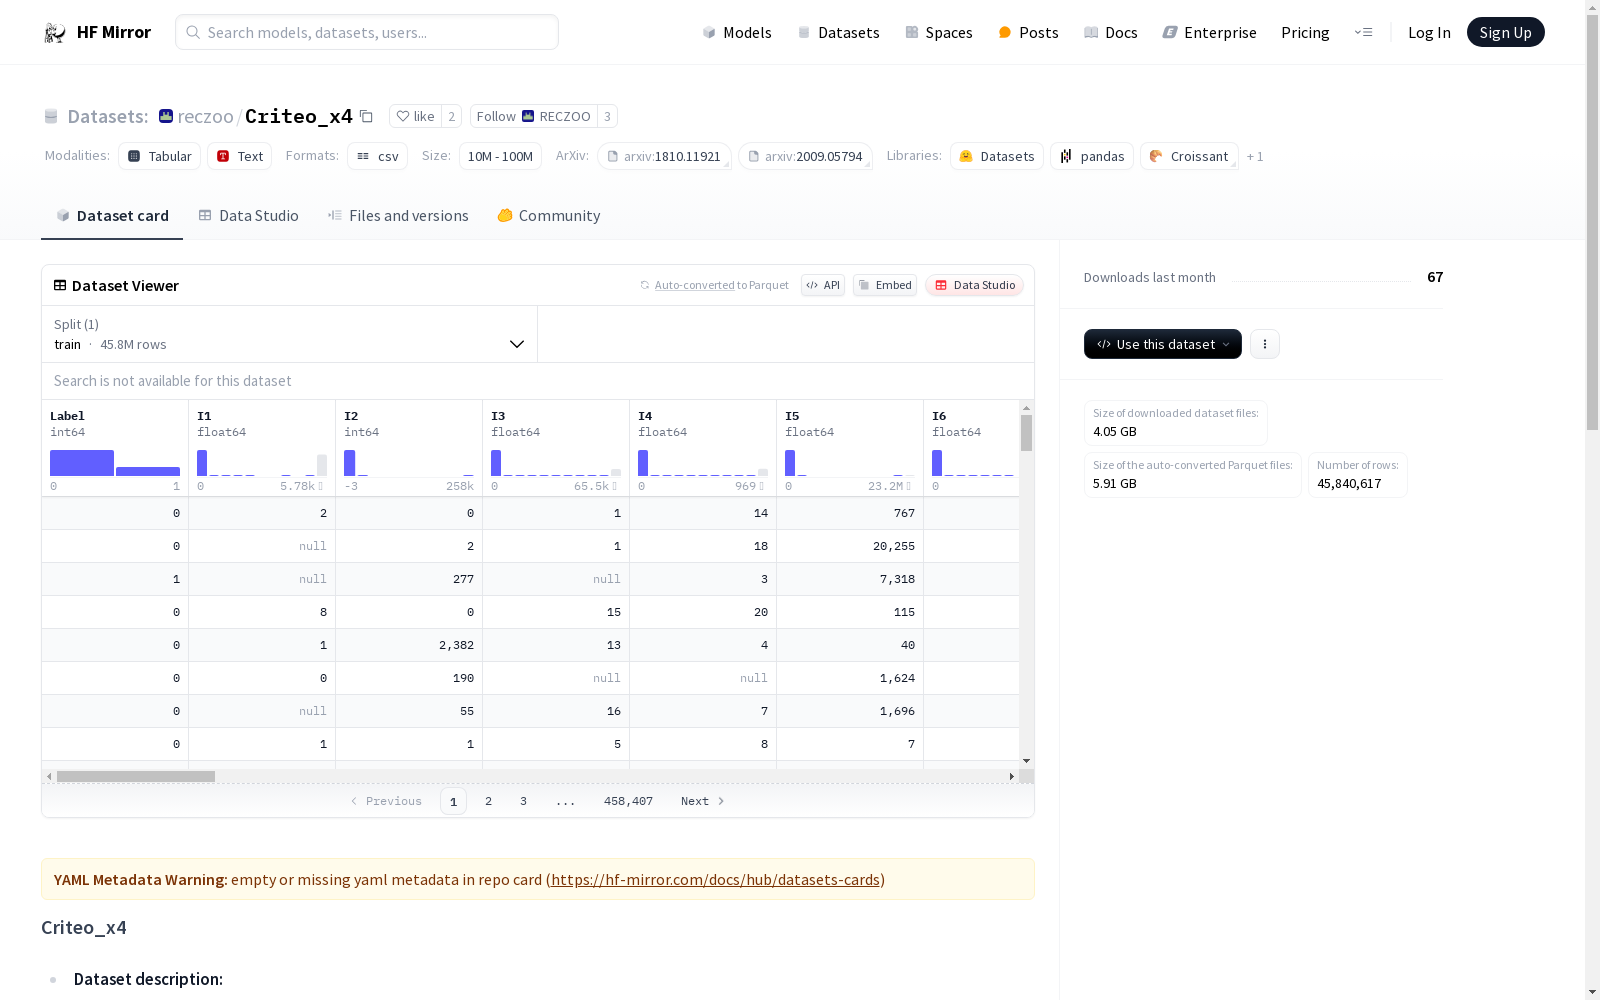The height and width of the screenshot is (1000, 1600).
Task: Select current page 1 in pagination
Action: (453, 801)
